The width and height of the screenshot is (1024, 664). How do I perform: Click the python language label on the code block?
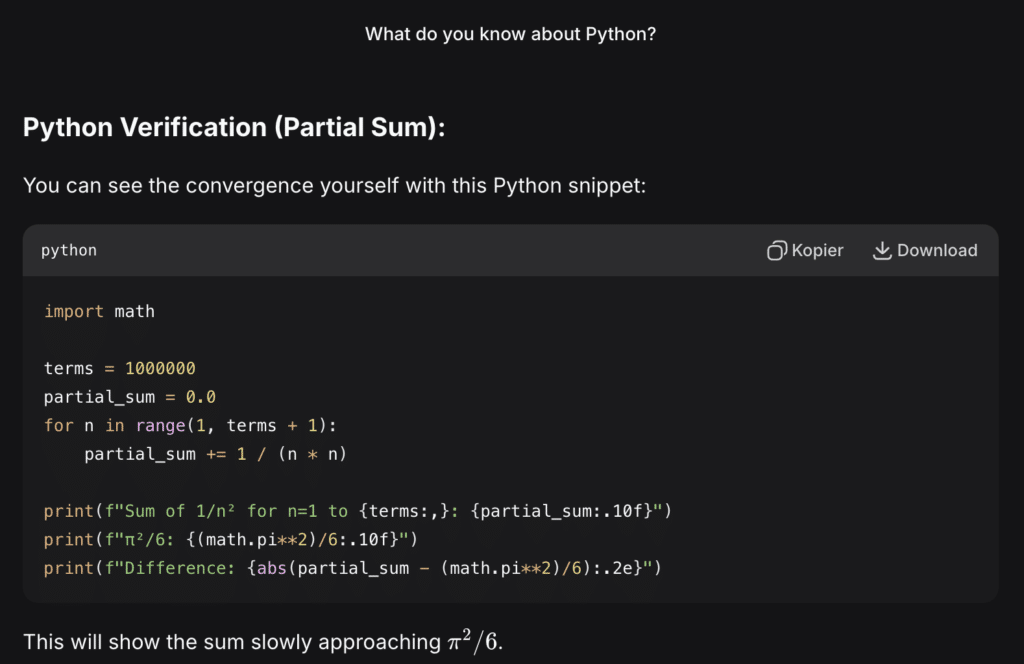68,250
